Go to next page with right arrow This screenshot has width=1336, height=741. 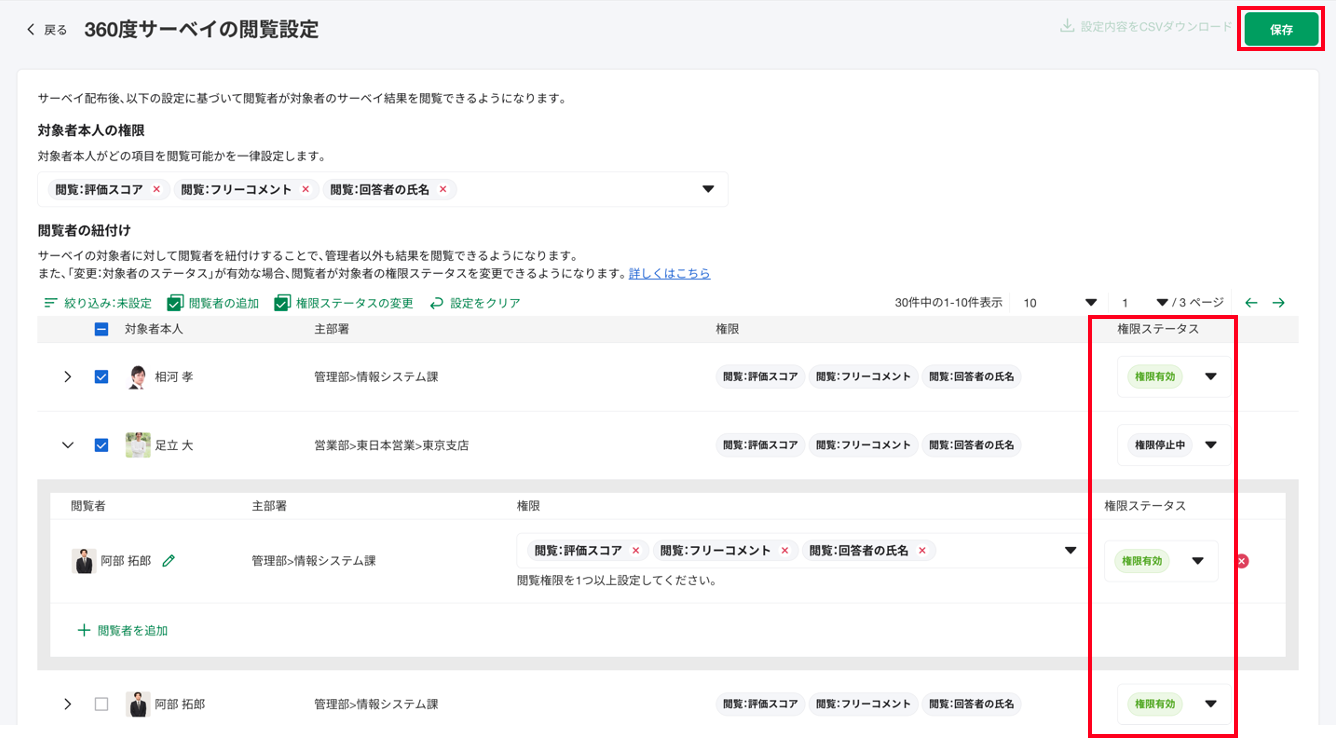[1278, 303]
